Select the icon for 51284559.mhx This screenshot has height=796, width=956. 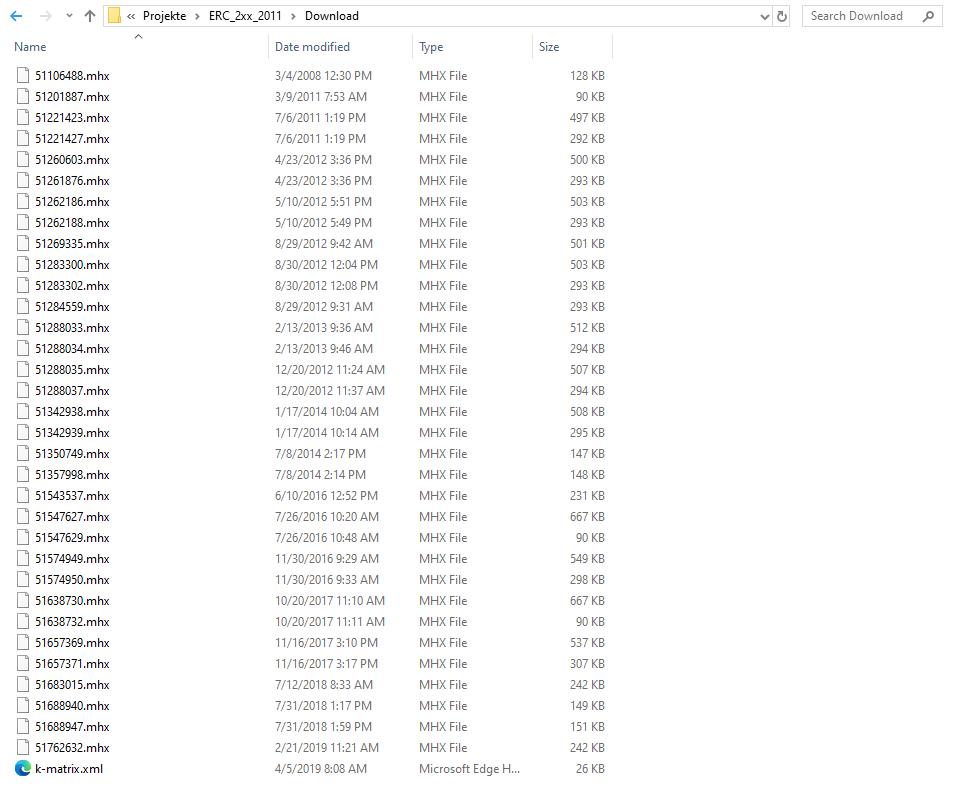coord(23,307)
